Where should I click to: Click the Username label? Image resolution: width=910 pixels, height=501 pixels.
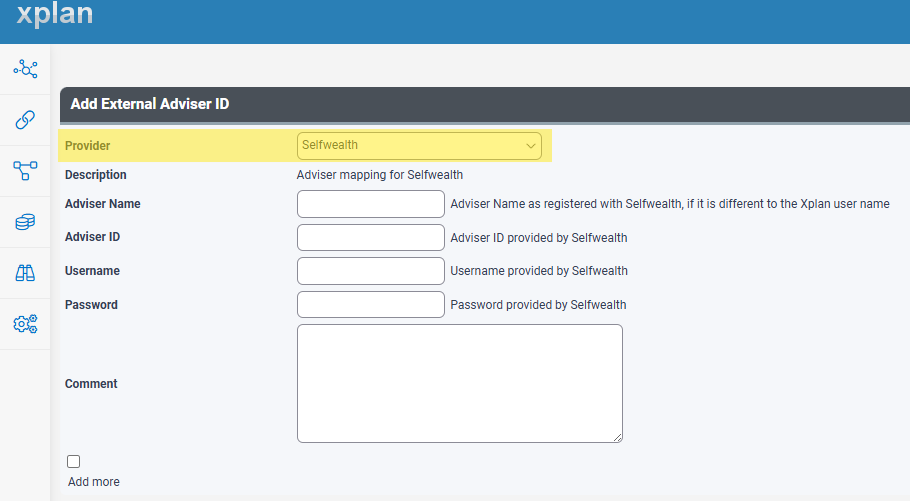(x=92, y=271)
